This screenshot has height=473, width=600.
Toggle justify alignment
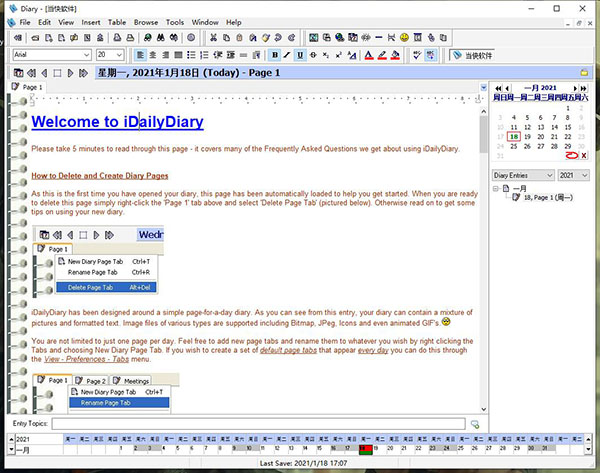point(178,55)
